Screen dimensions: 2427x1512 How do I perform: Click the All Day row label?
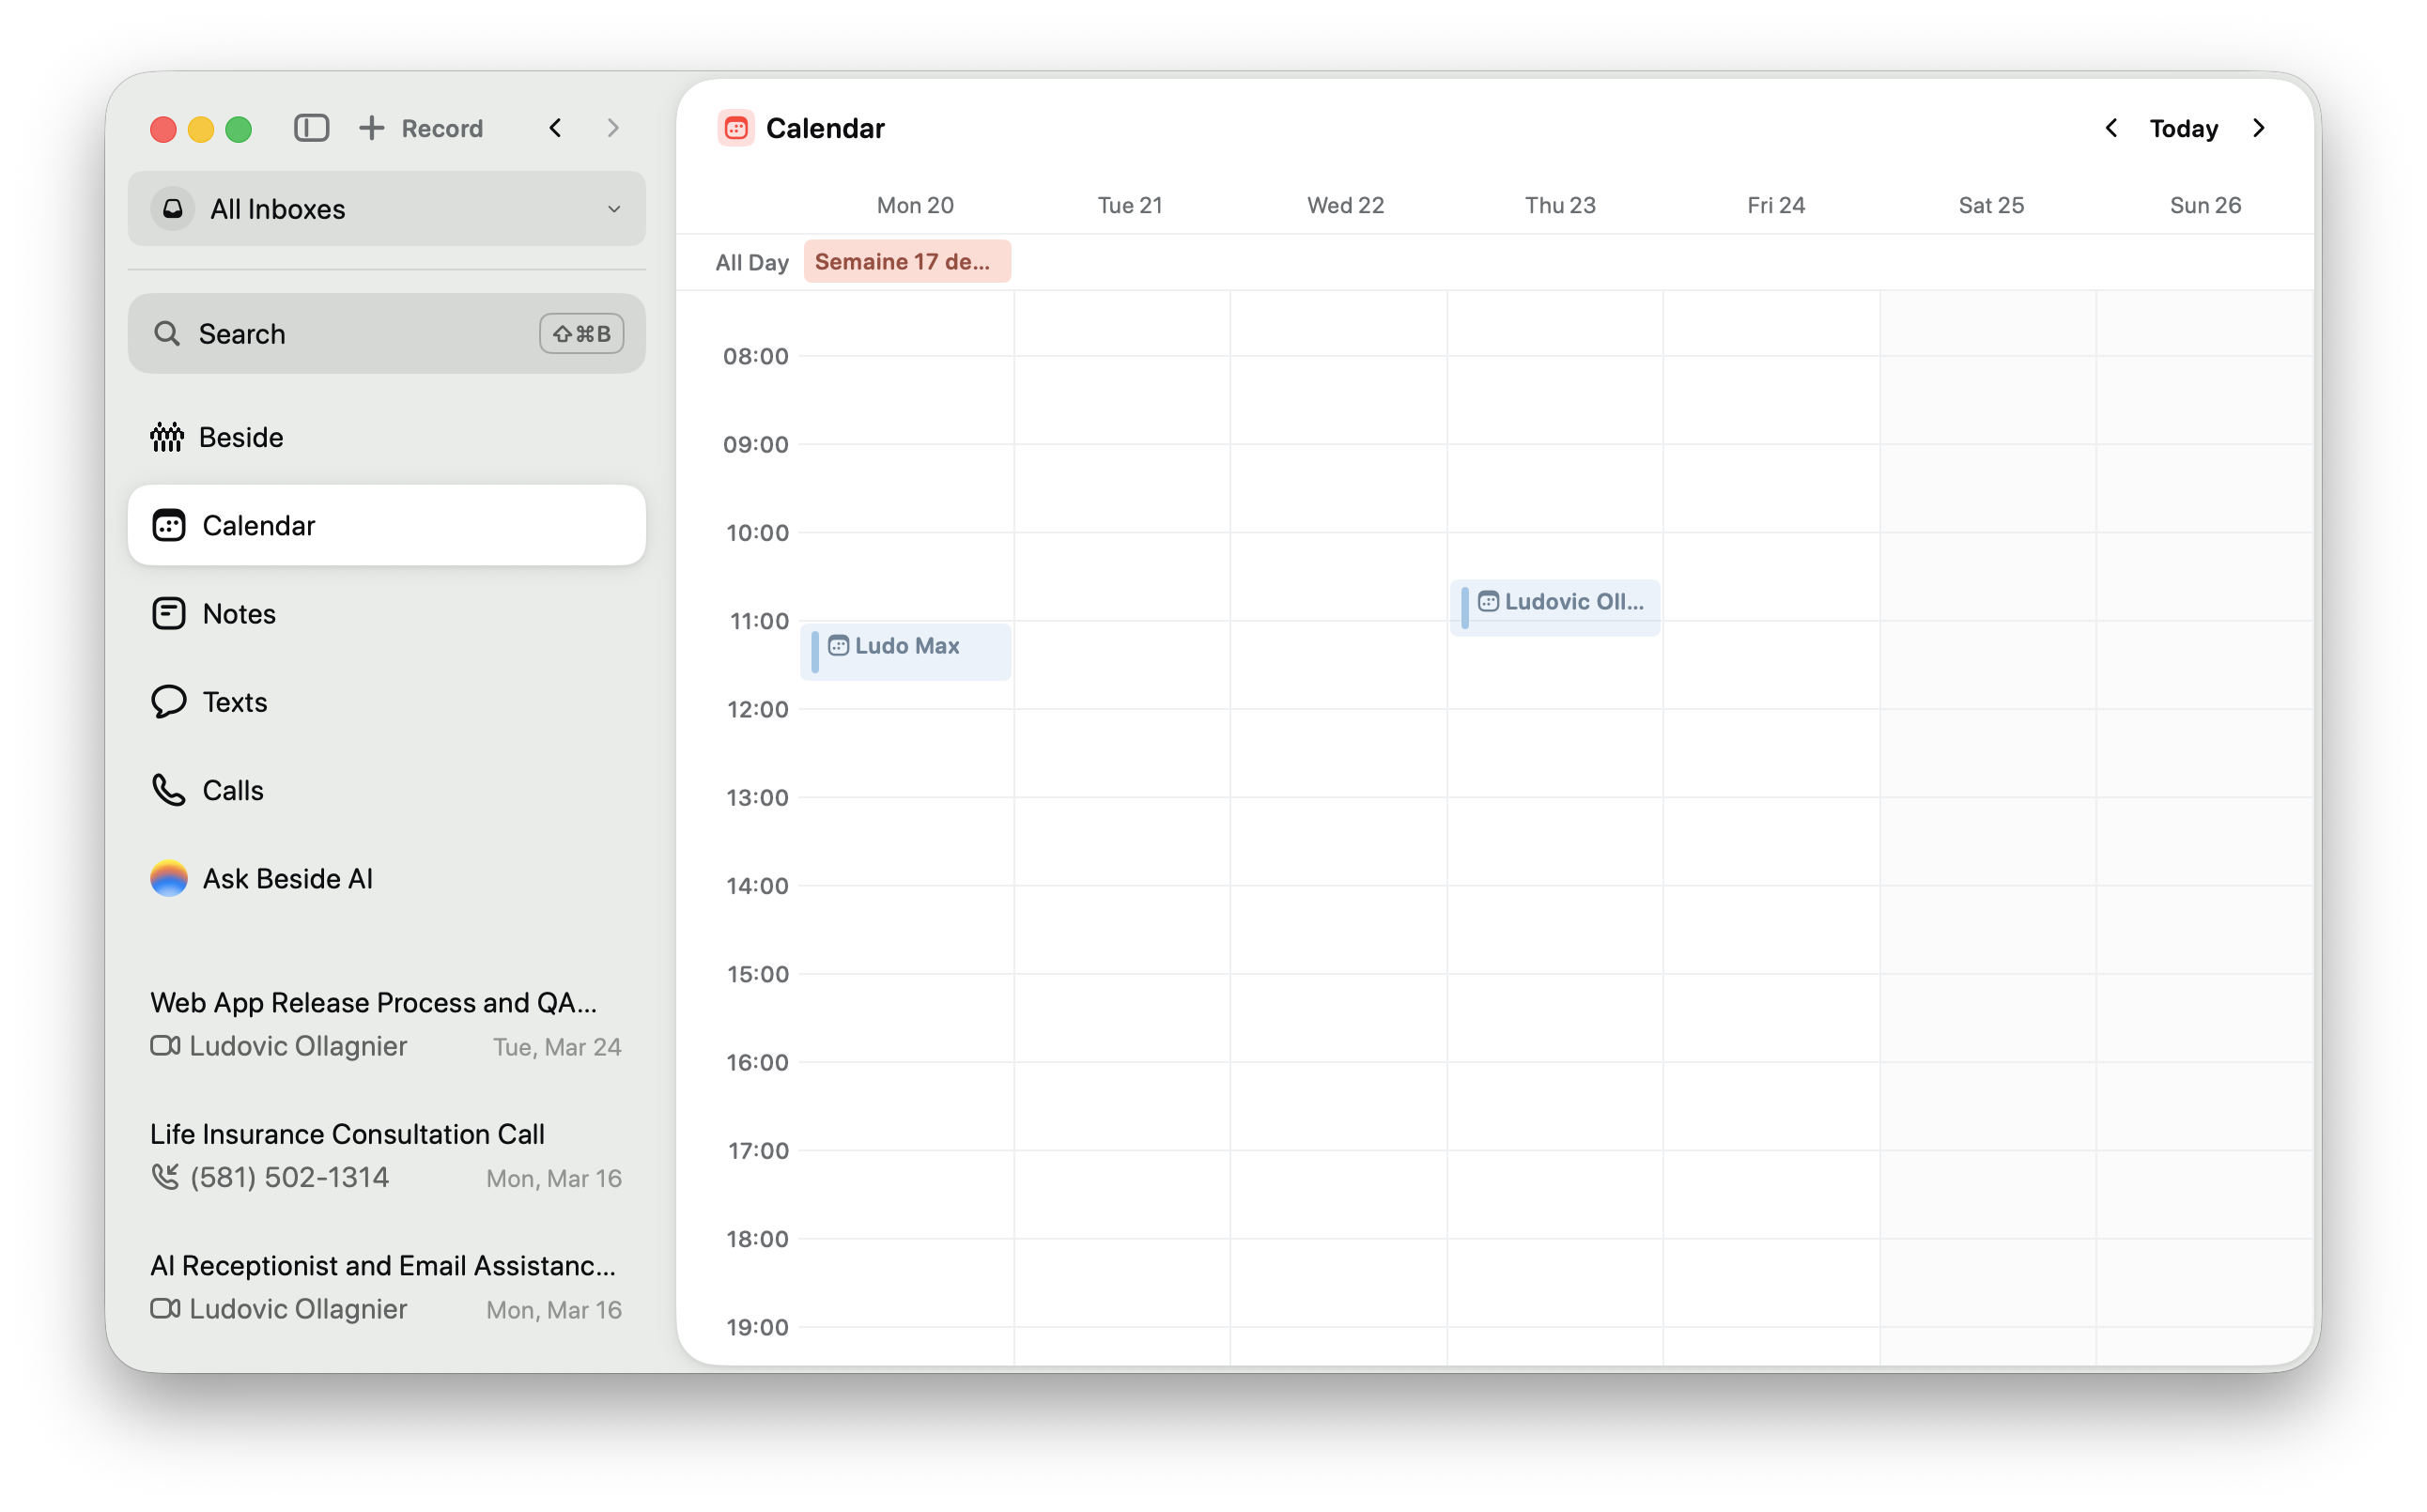[x=752, y=262]
